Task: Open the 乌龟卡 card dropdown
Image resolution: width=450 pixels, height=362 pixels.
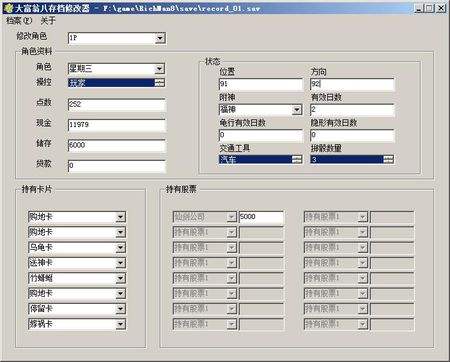Action: pyautogui.click(x=121, y=248)
